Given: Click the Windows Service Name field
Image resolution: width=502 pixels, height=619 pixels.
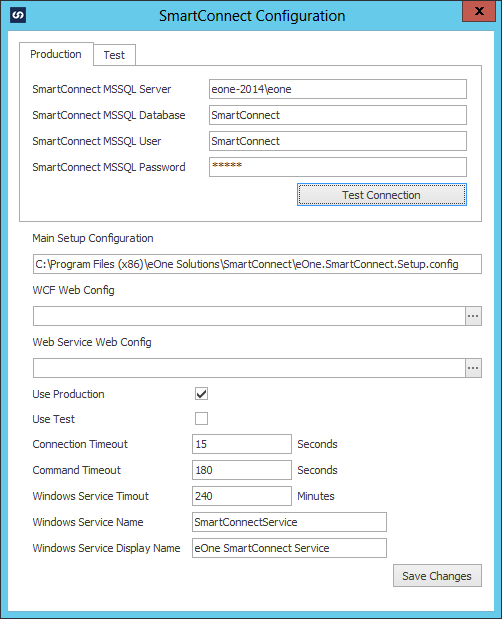Looking at the screenshot, I should point(289,522).
